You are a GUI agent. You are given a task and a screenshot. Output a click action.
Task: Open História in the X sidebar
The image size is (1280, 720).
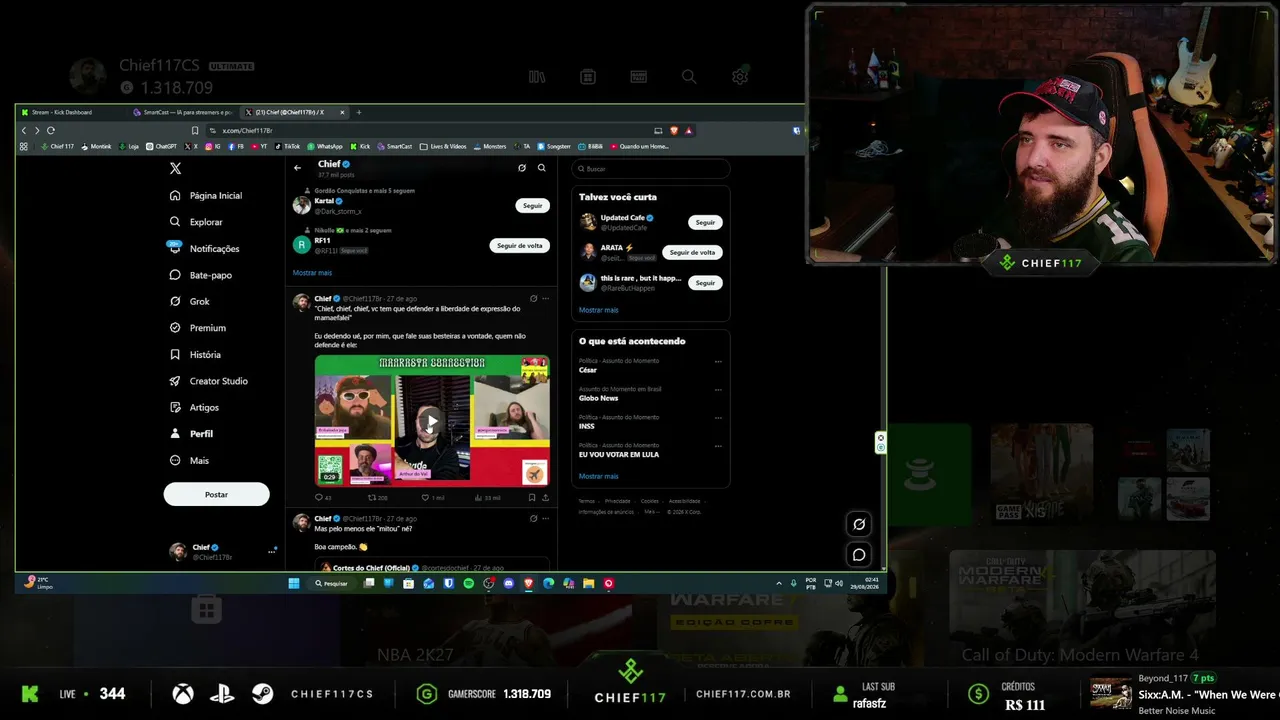point(195,355)
